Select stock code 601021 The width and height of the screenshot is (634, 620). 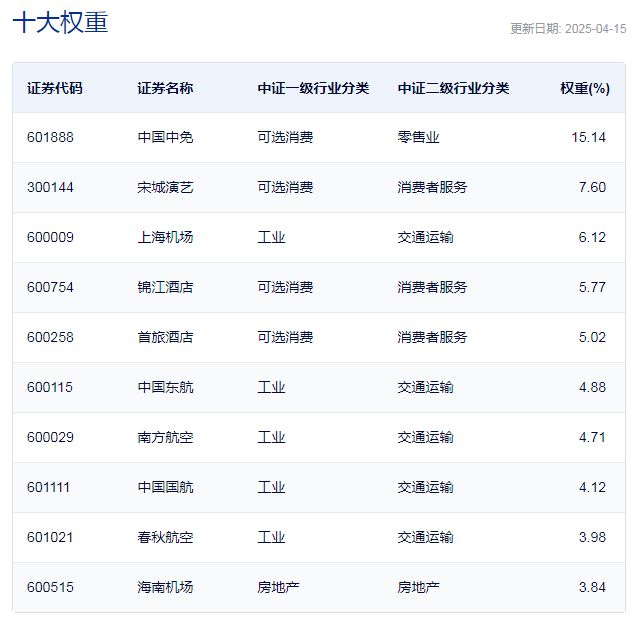point(50,537)
